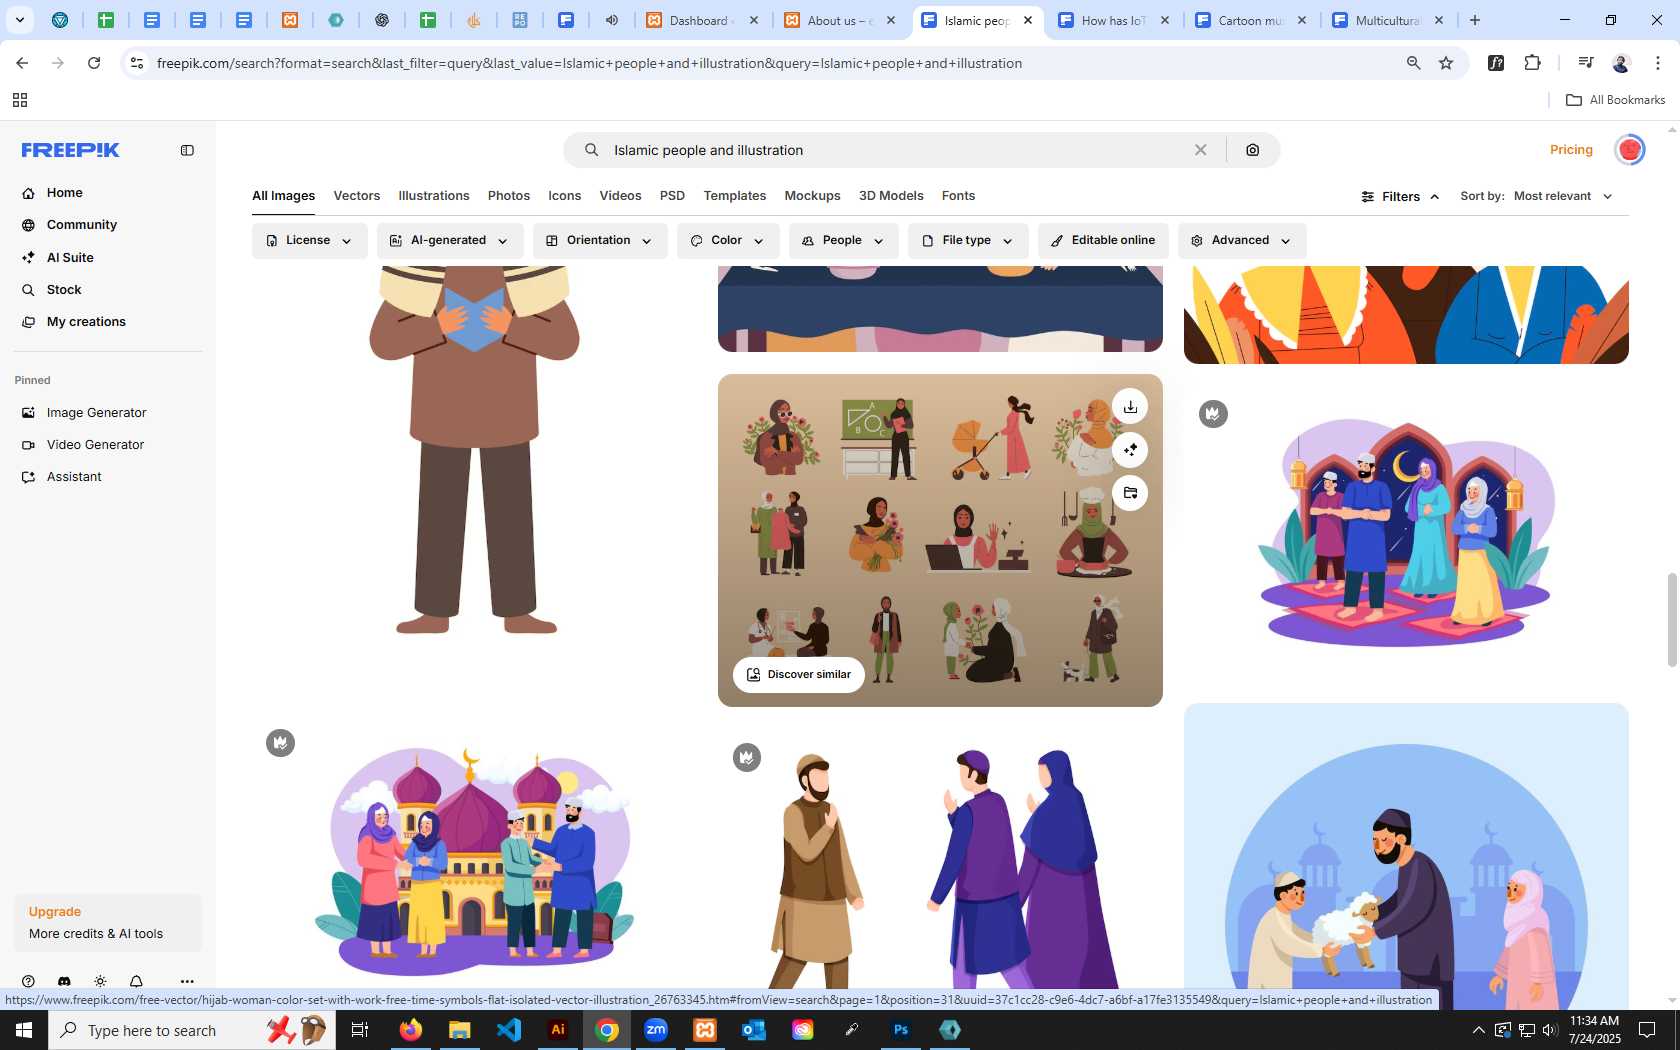This screenshot has height=1050, width=1680.
Task: Click premium crown on mosque family illustration
Action: click(280, 743)
